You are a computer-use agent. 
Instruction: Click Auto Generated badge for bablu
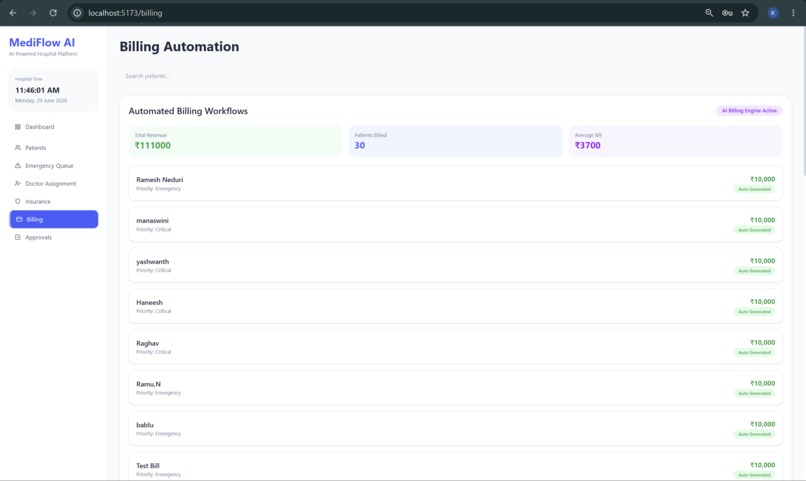(x=754, y=434)
